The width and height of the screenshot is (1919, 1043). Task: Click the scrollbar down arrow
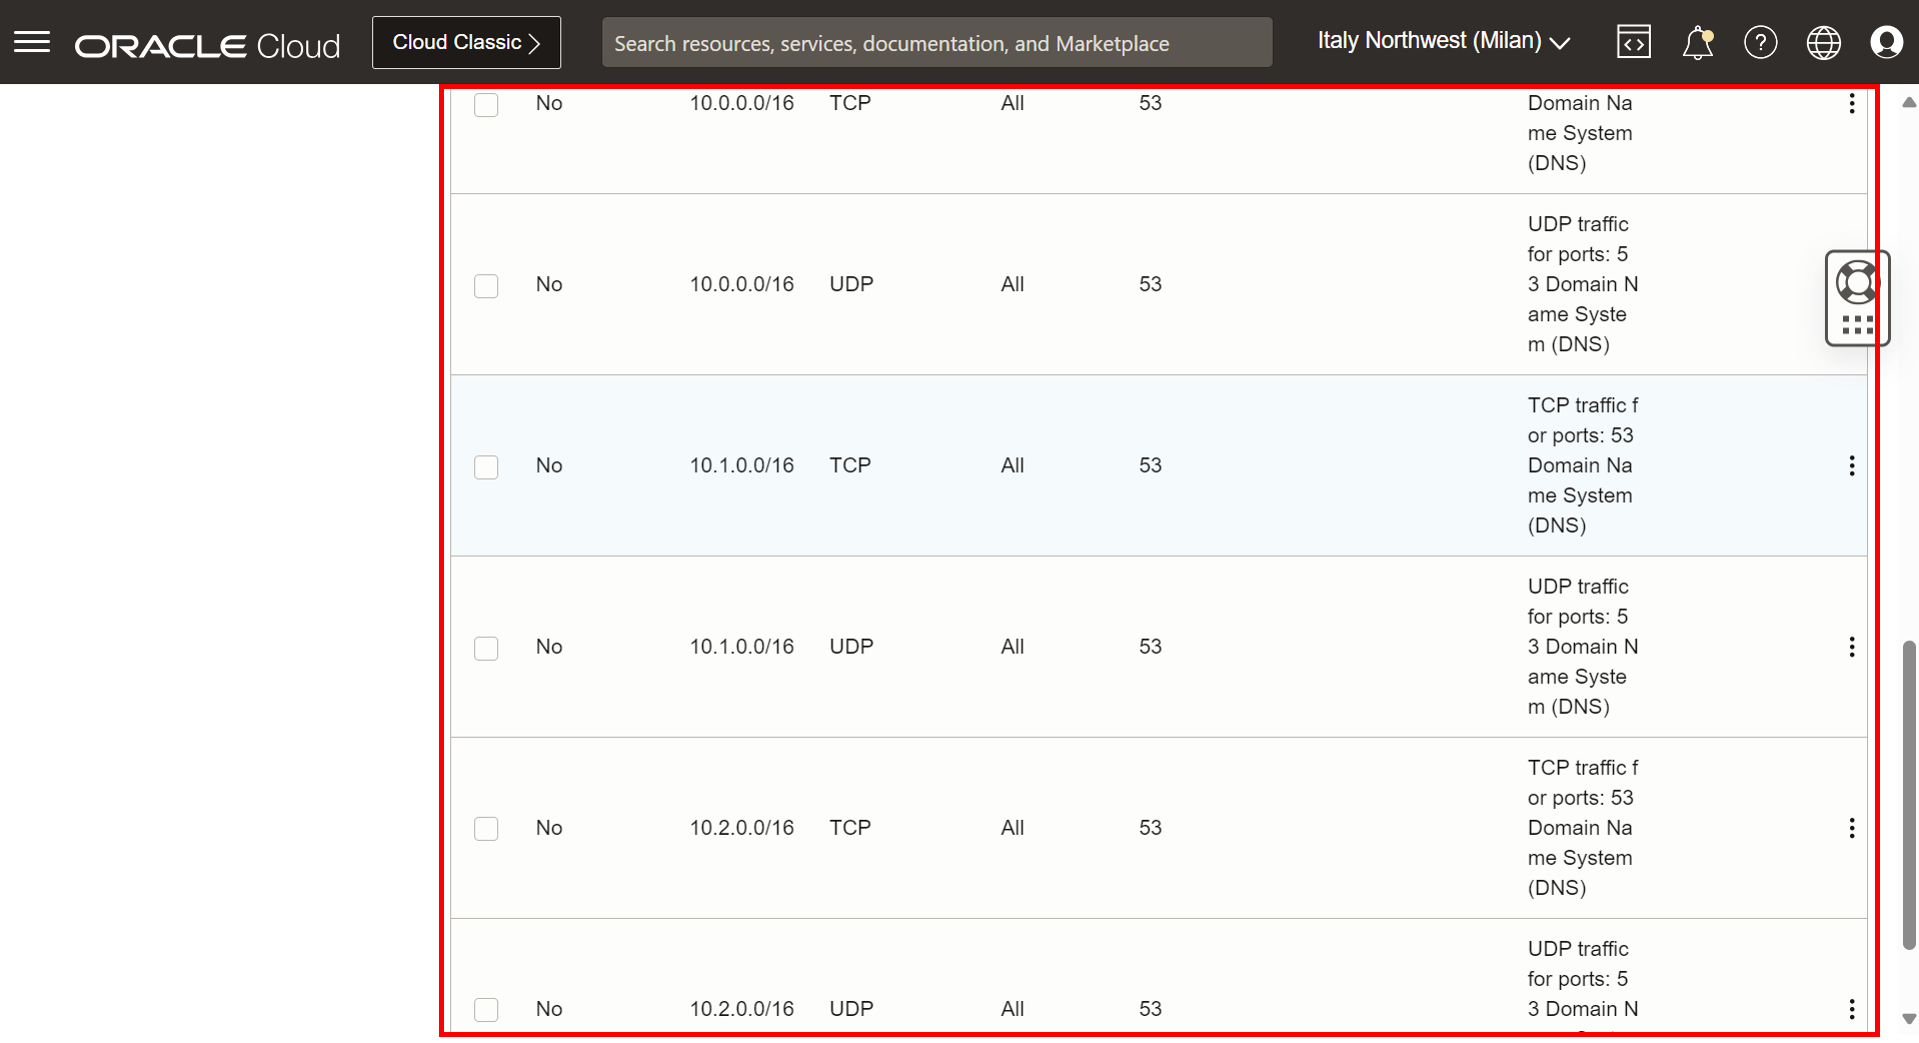[x=1909, y=1019]
